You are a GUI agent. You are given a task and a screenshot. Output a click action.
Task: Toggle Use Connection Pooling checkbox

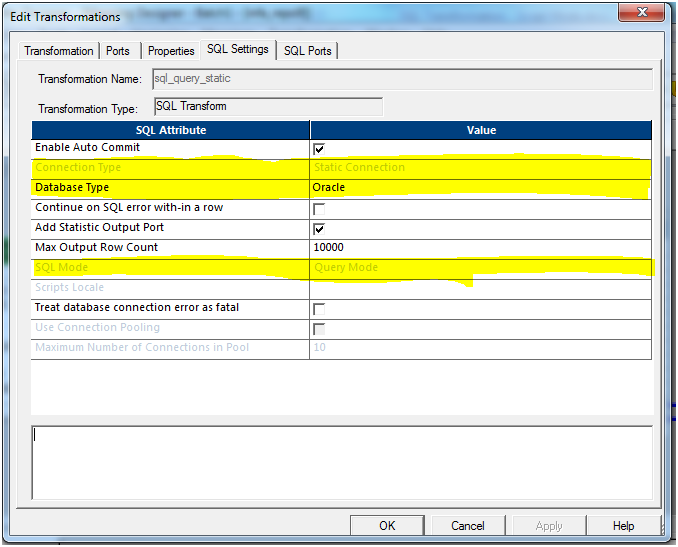(319, 329)
